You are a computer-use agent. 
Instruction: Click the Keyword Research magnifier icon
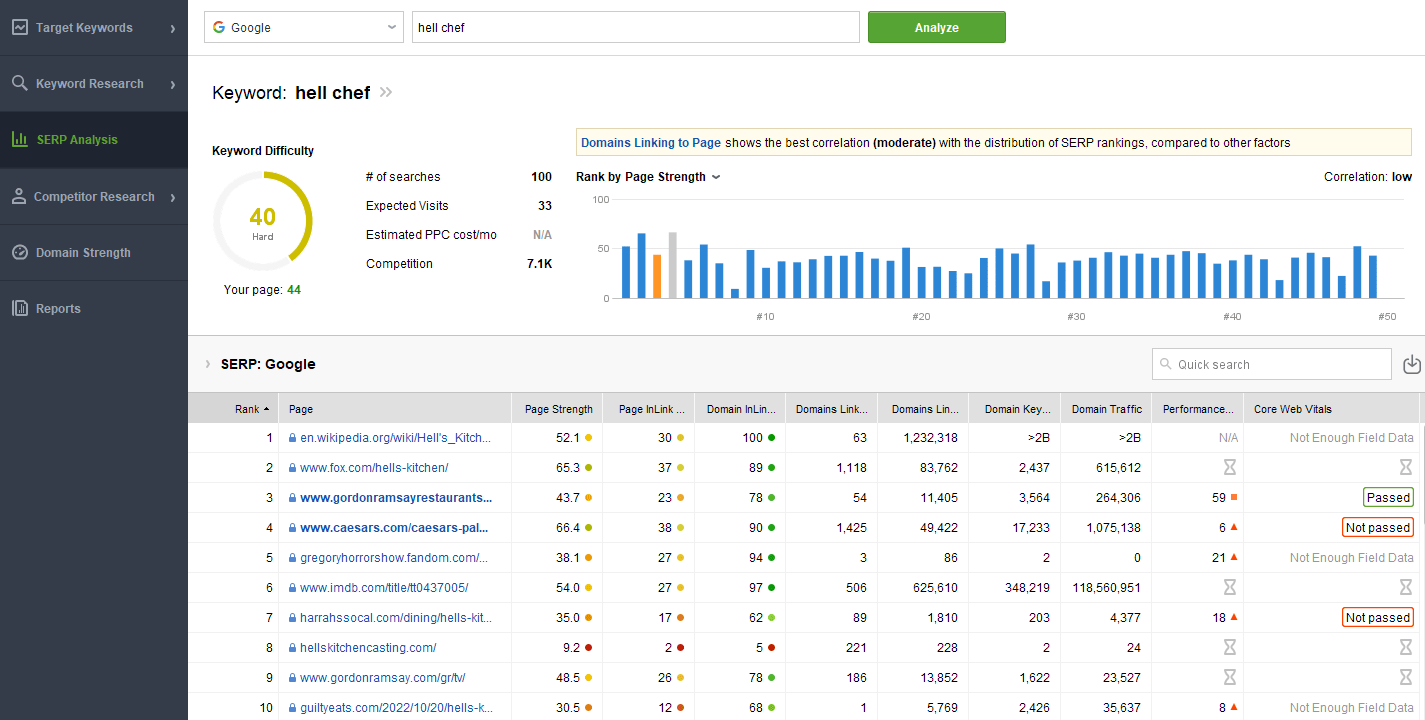(20, 84)
